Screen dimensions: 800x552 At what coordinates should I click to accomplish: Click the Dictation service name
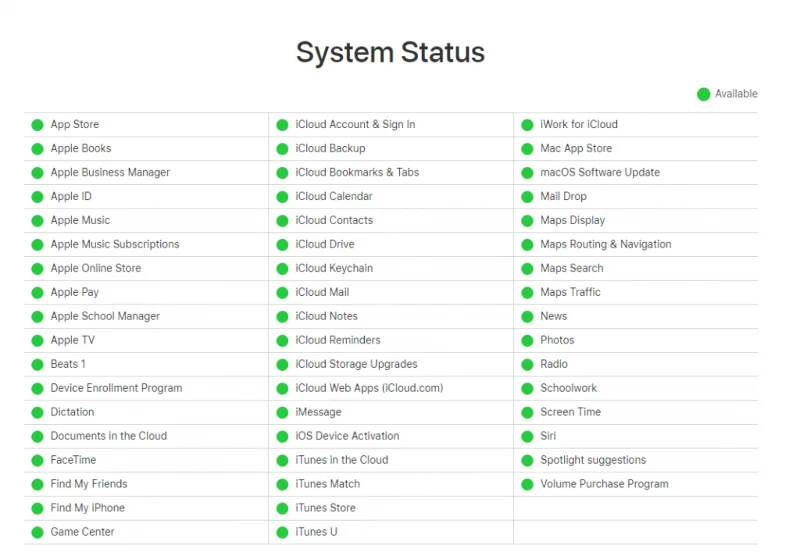[72, 412]
